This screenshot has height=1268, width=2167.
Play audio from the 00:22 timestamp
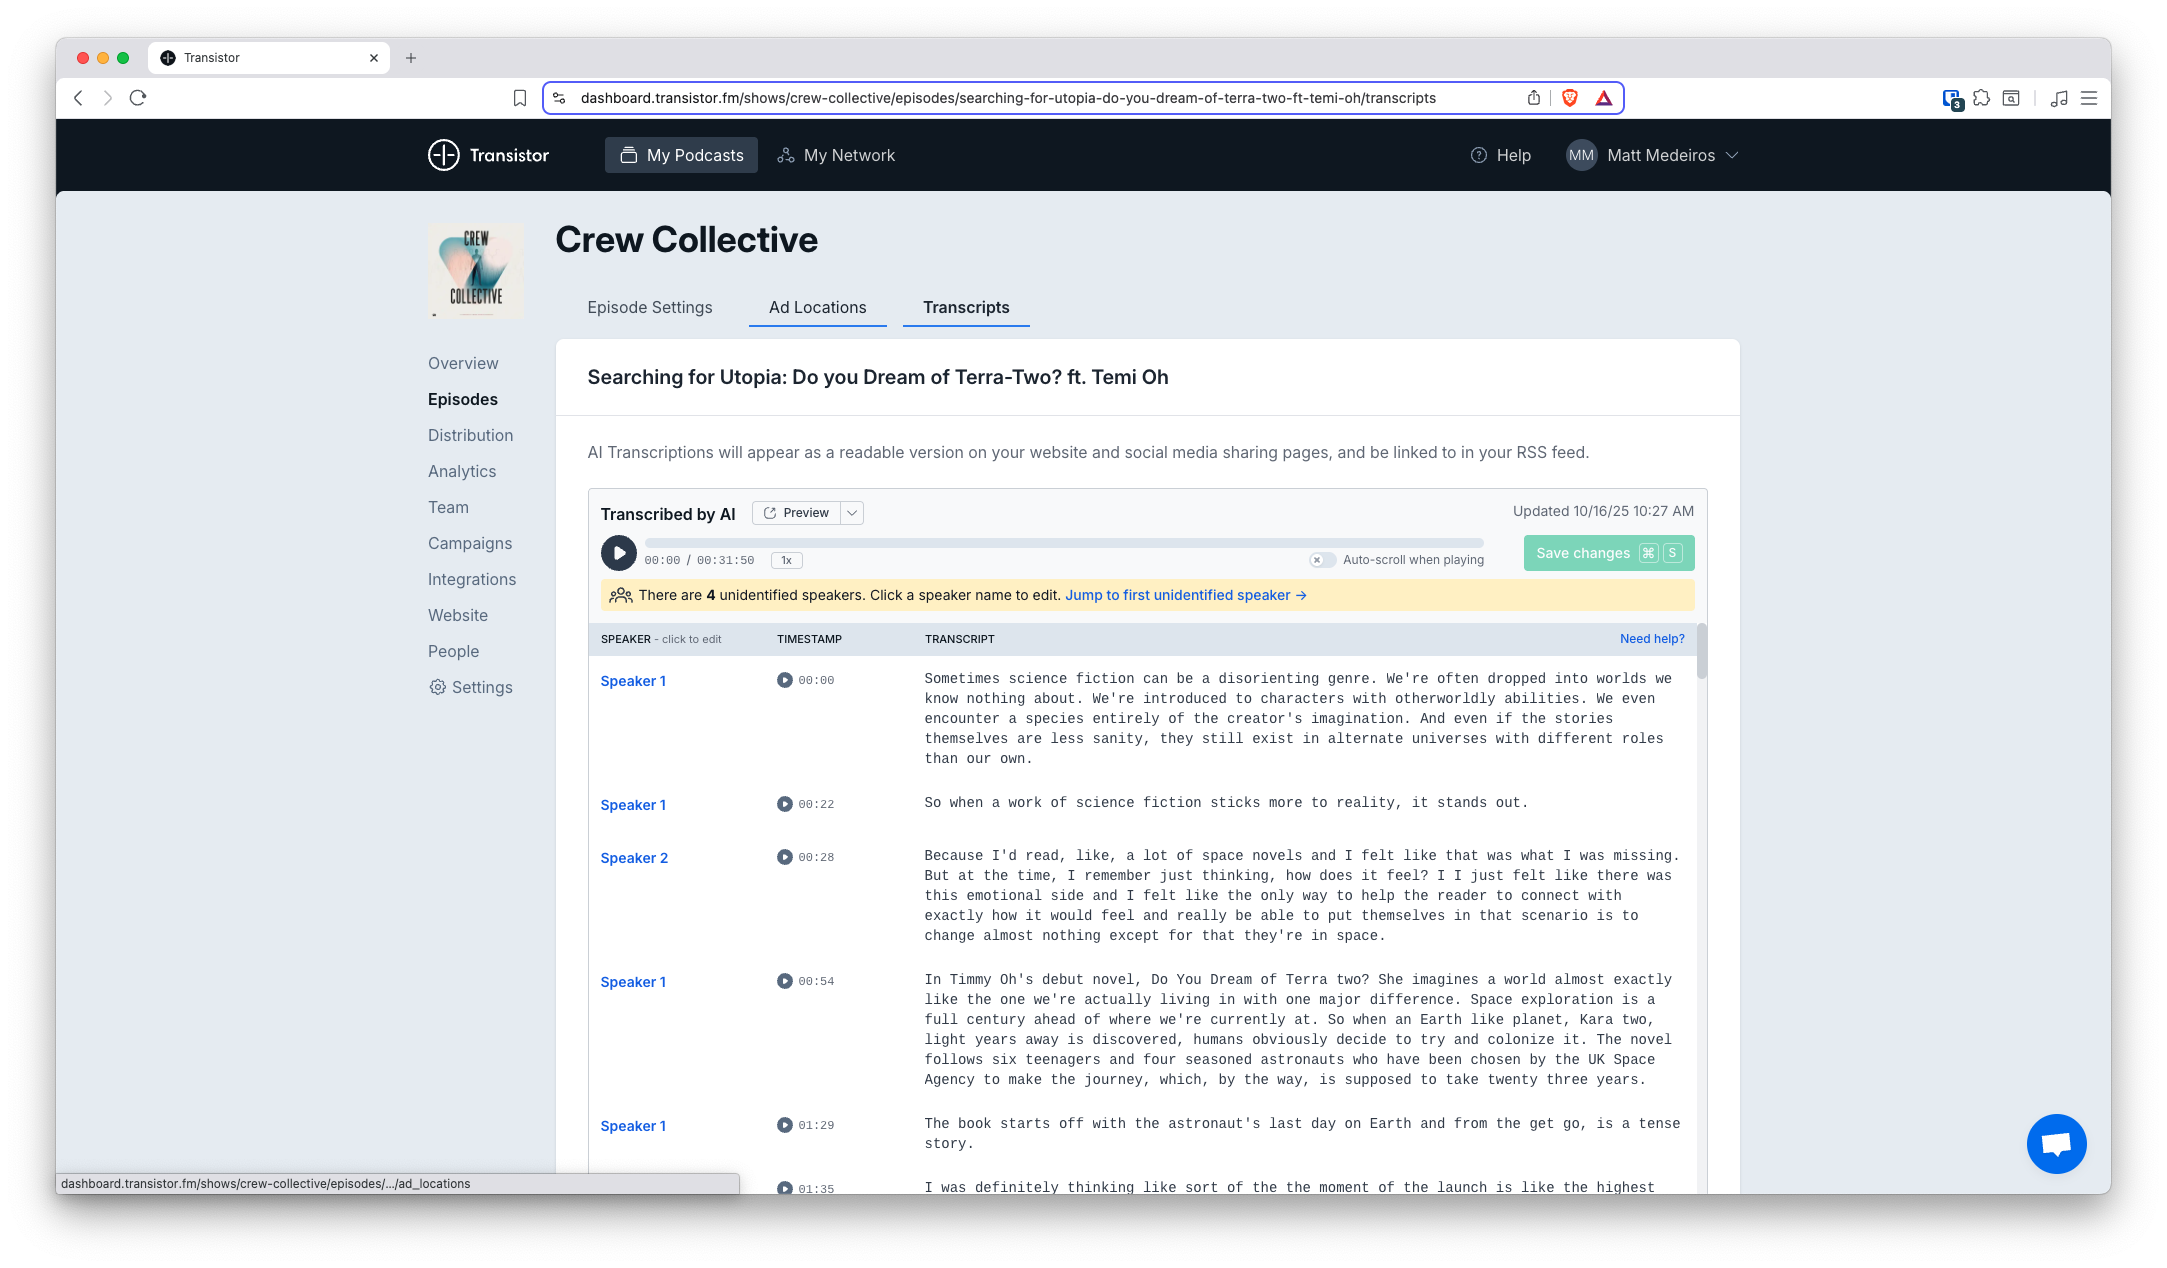(x=785, y=804)
